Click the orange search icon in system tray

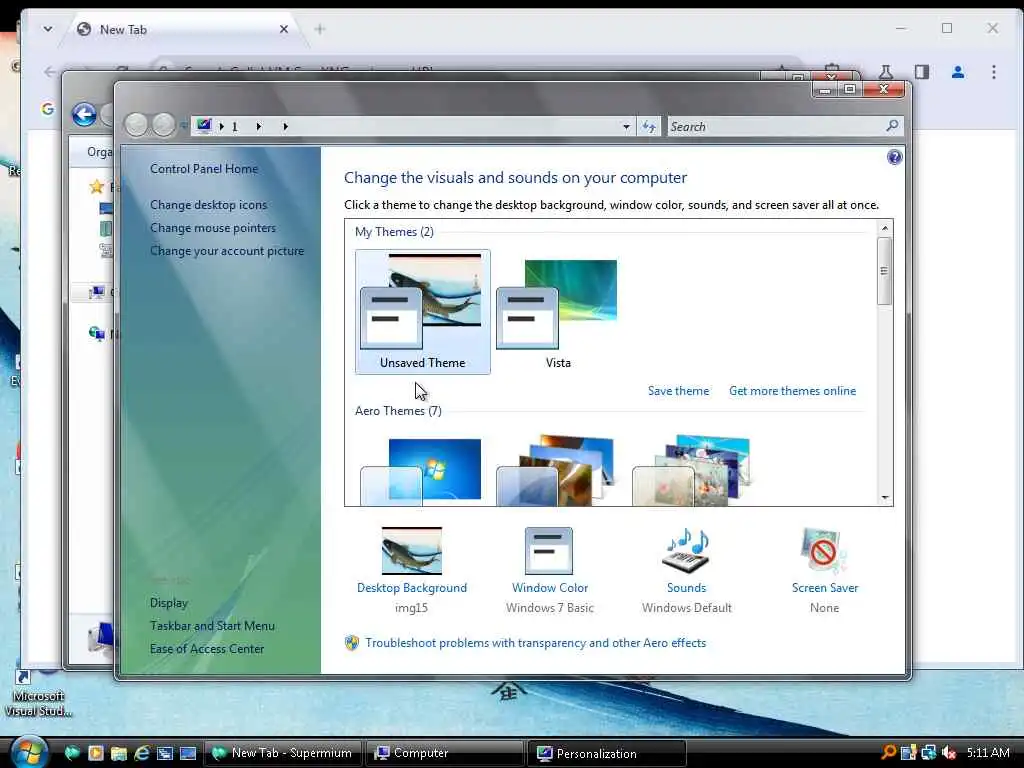888,753
